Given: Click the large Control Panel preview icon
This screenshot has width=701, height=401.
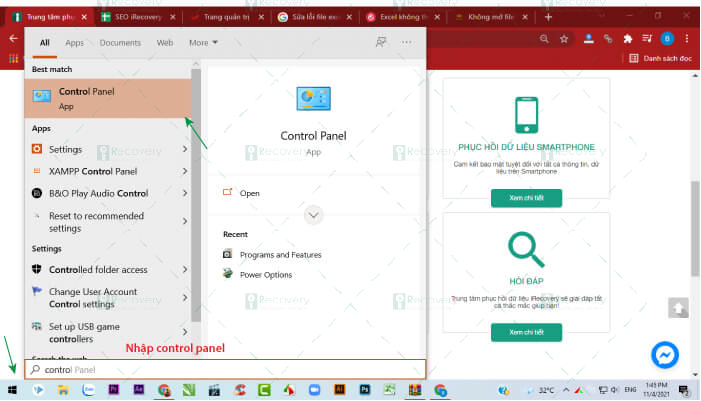Looking at the screenshot, I should pyautogui.click(x=313, y=98).
